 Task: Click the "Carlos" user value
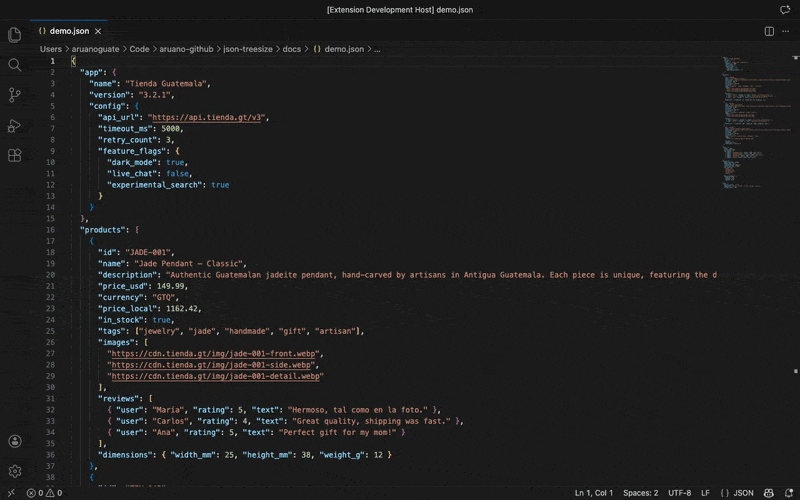click(170, 421)
